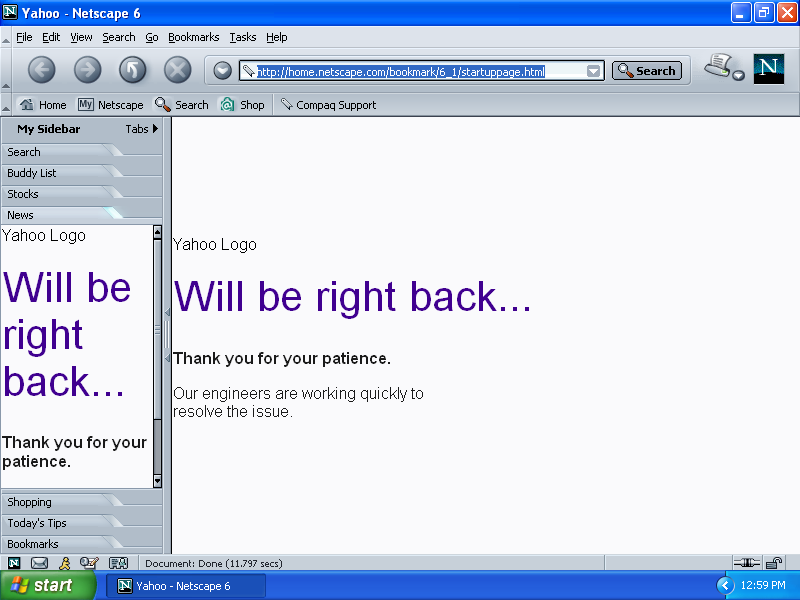This screenshot has height=600, width=800.
Task: Click the "Document: Done" status text
Action: point(214,563)
